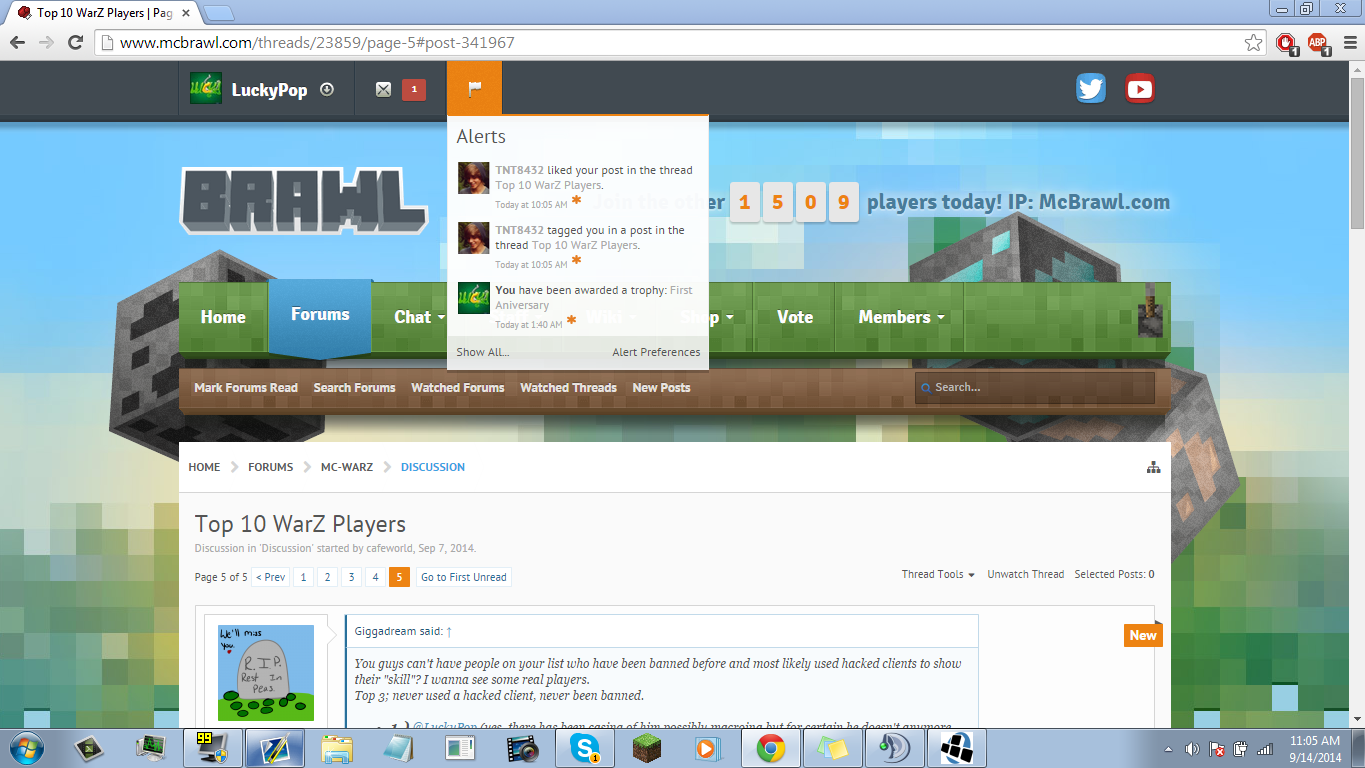The width and height of the screenshot is (1365, 768).
Task: Click the DISCUSSION breadcrumb
Action: click(x=433, y=467)
